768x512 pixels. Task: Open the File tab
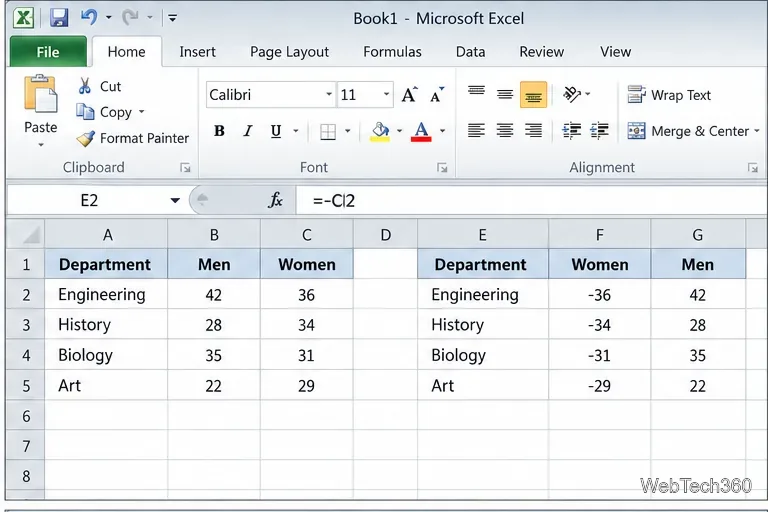tap(48, 52)
